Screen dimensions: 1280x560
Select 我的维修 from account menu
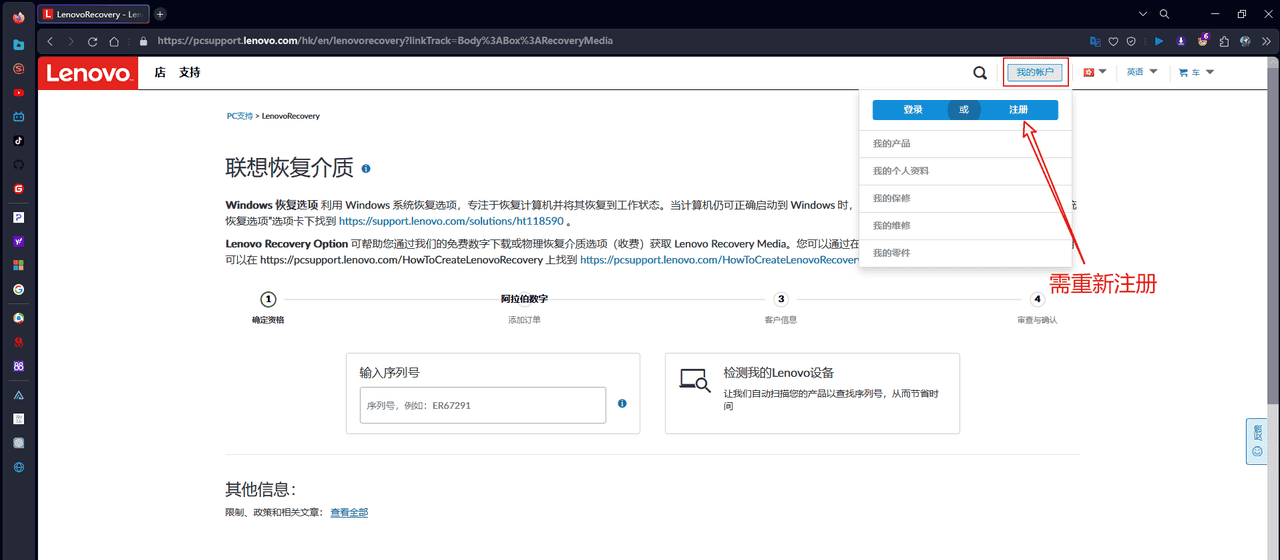pos(965,226)
